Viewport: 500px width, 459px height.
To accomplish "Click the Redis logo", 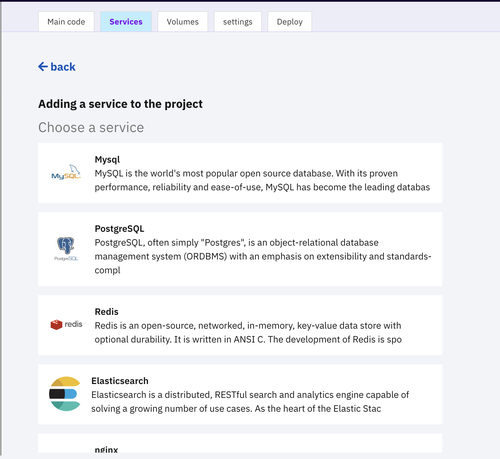I will click(x=66, y=324).
